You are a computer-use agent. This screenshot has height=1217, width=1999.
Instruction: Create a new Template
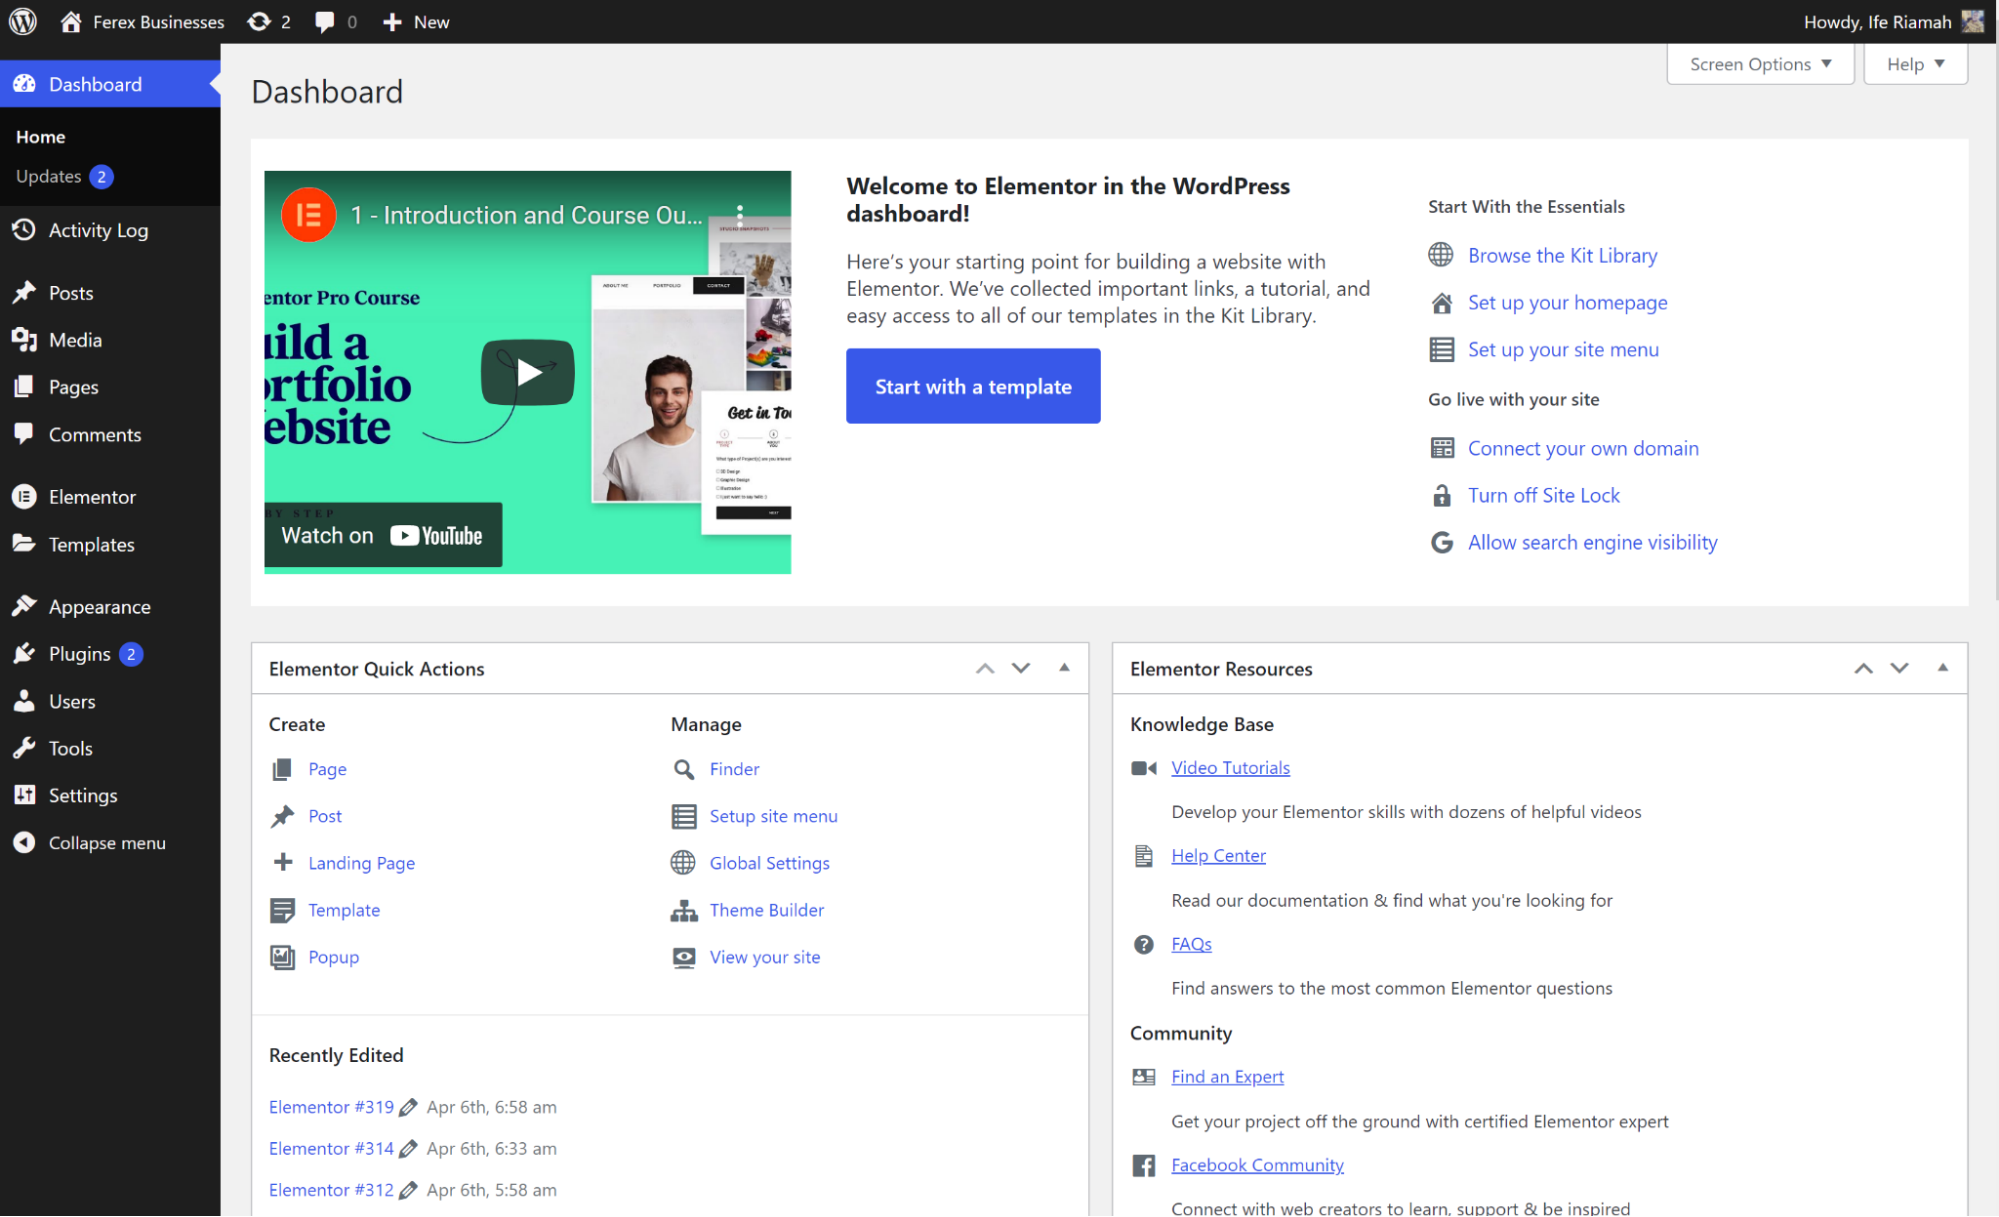point(344,910)
